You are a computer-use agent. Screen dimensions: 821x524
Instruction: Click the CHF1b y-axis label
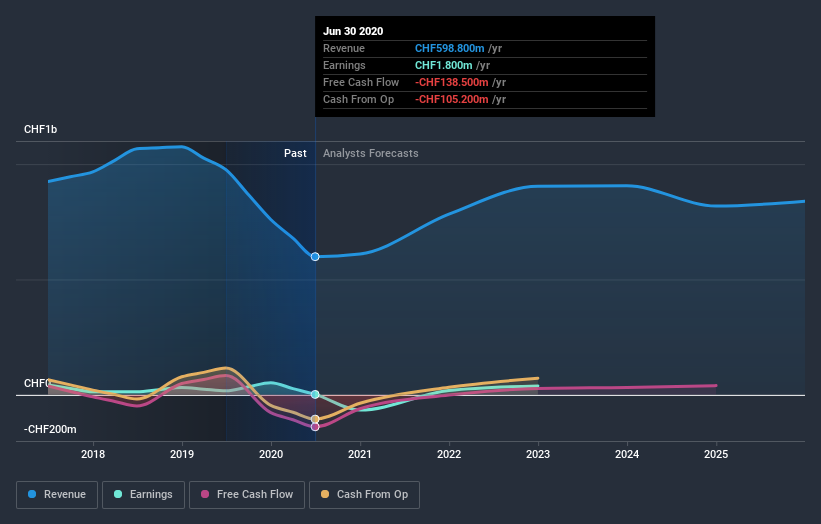pos(40,129)
